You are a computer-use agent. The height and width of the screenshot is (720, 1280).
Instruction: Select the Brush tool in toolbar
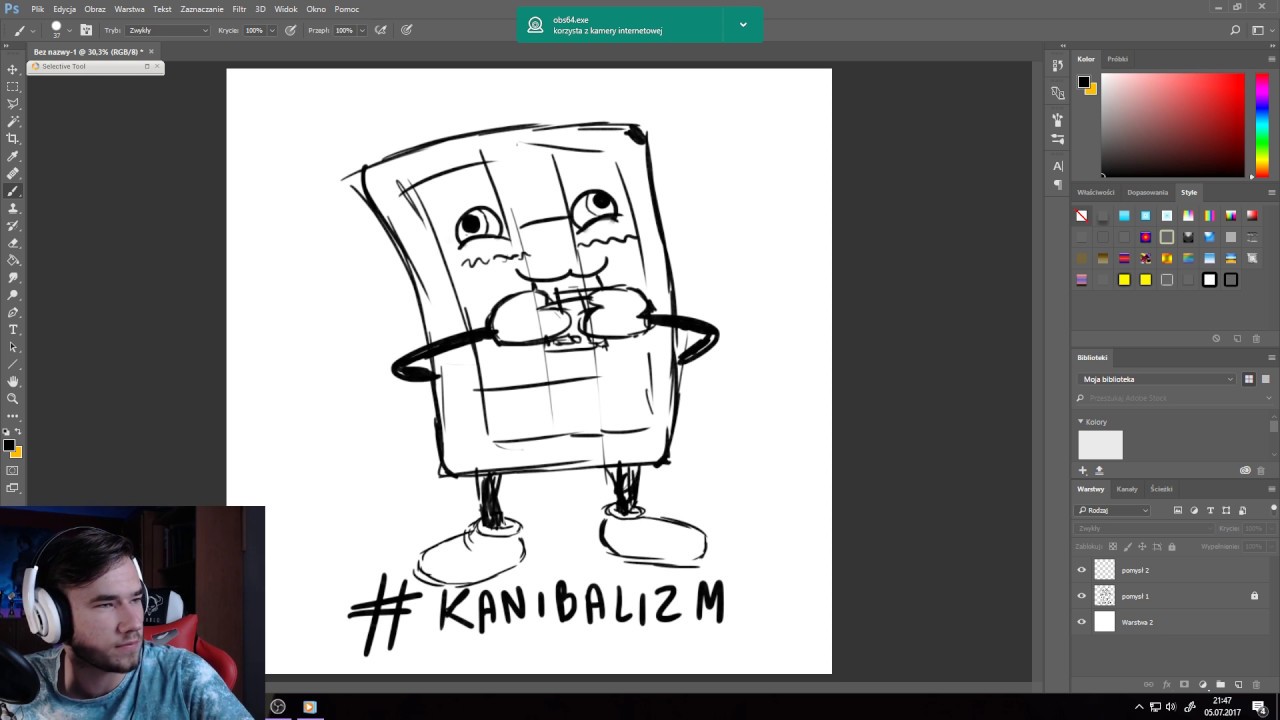coord(13,190)
